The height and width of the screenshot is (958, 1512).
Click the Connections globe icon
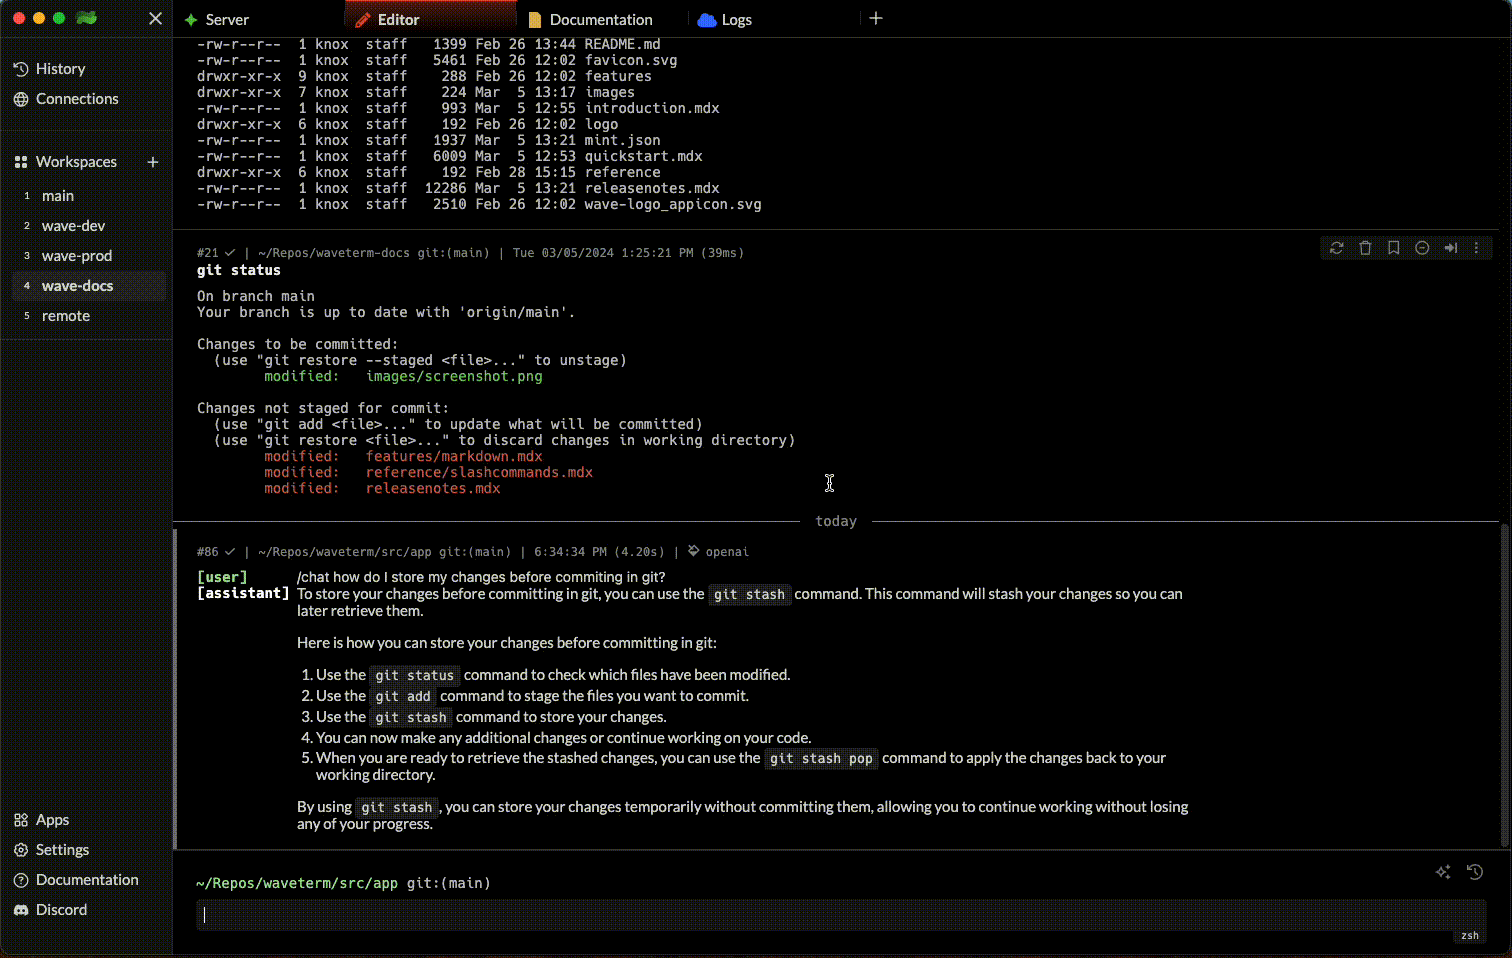coord(21,99)
